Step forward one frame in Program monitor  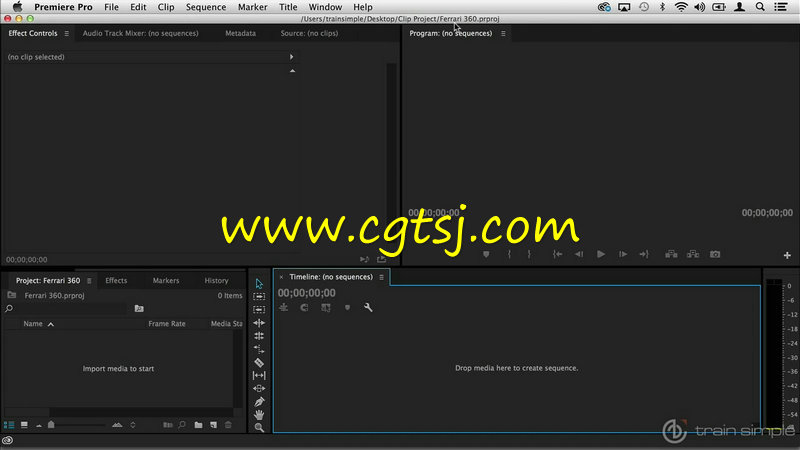tap(623, 254)
